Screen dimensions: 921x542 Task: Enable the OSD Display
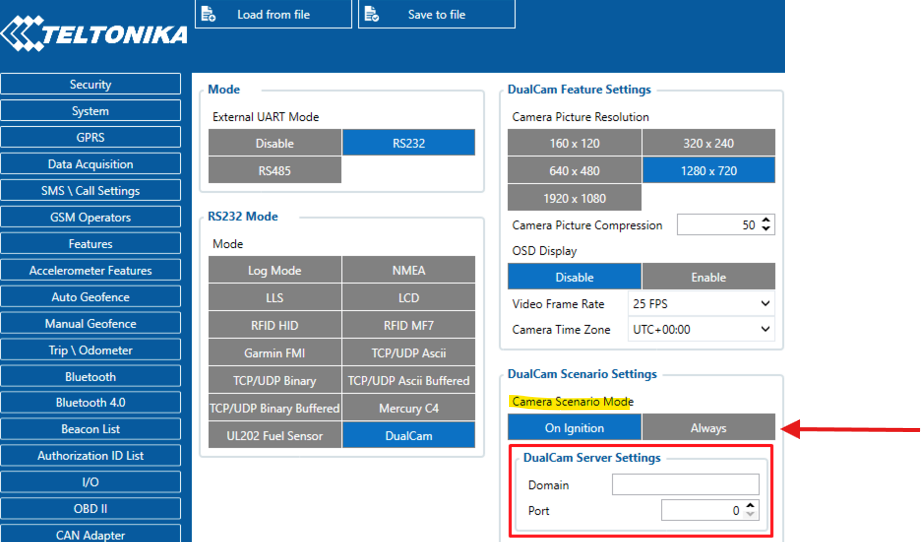point(708,277)
